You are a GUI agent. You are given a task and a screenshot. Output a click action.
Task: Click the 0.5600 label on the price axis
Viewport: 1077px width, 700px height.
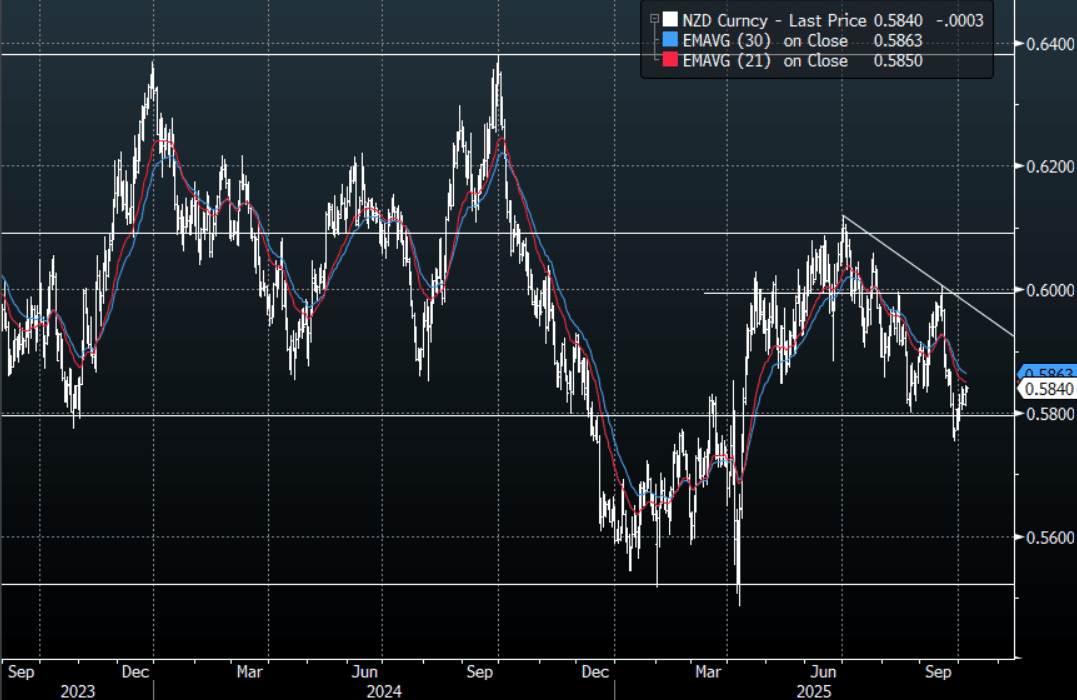pyautogui.click(x=1046, y=538)
